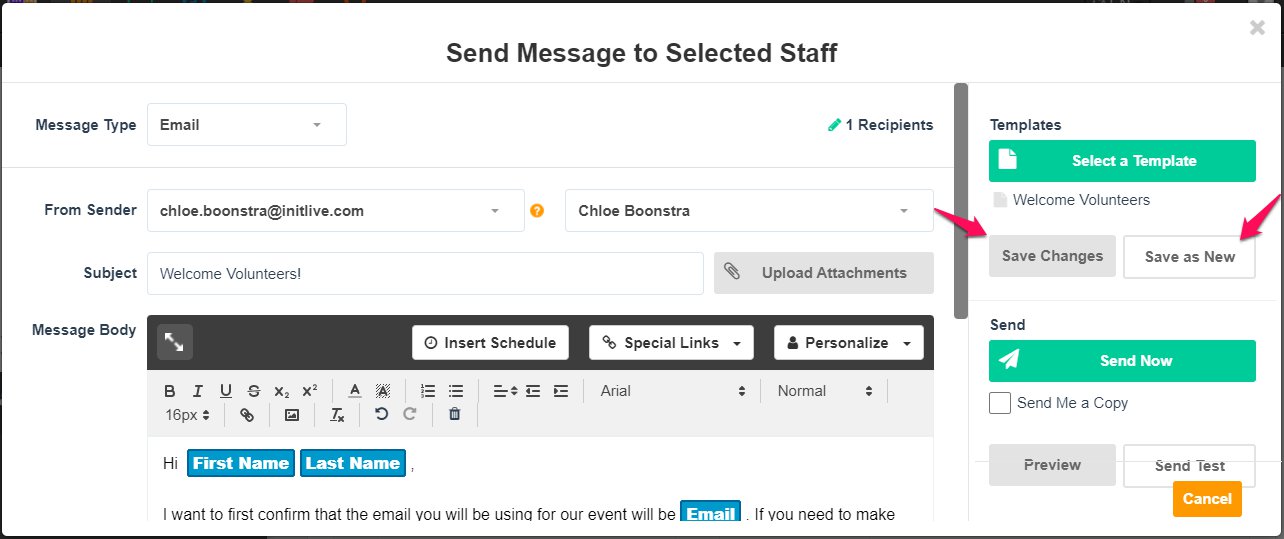This screenshot has height=539, width=1284.
Task: Click the Send Now button
Action: click(1122, 361)
